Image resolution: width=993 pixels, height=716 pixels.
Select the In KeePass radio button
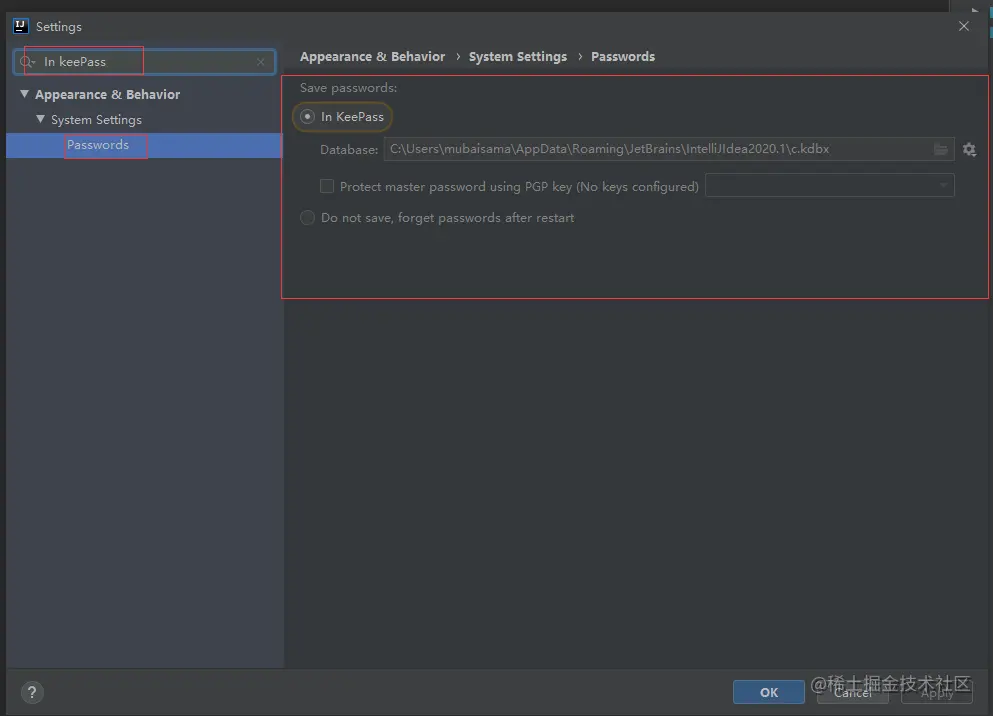(x=307, y=116)
